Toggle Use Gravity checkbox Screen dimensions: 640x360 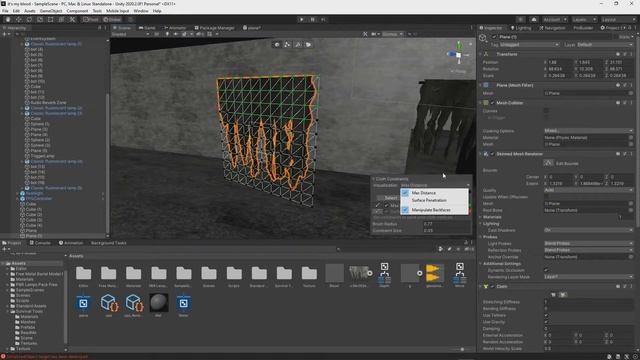point(546,322)
